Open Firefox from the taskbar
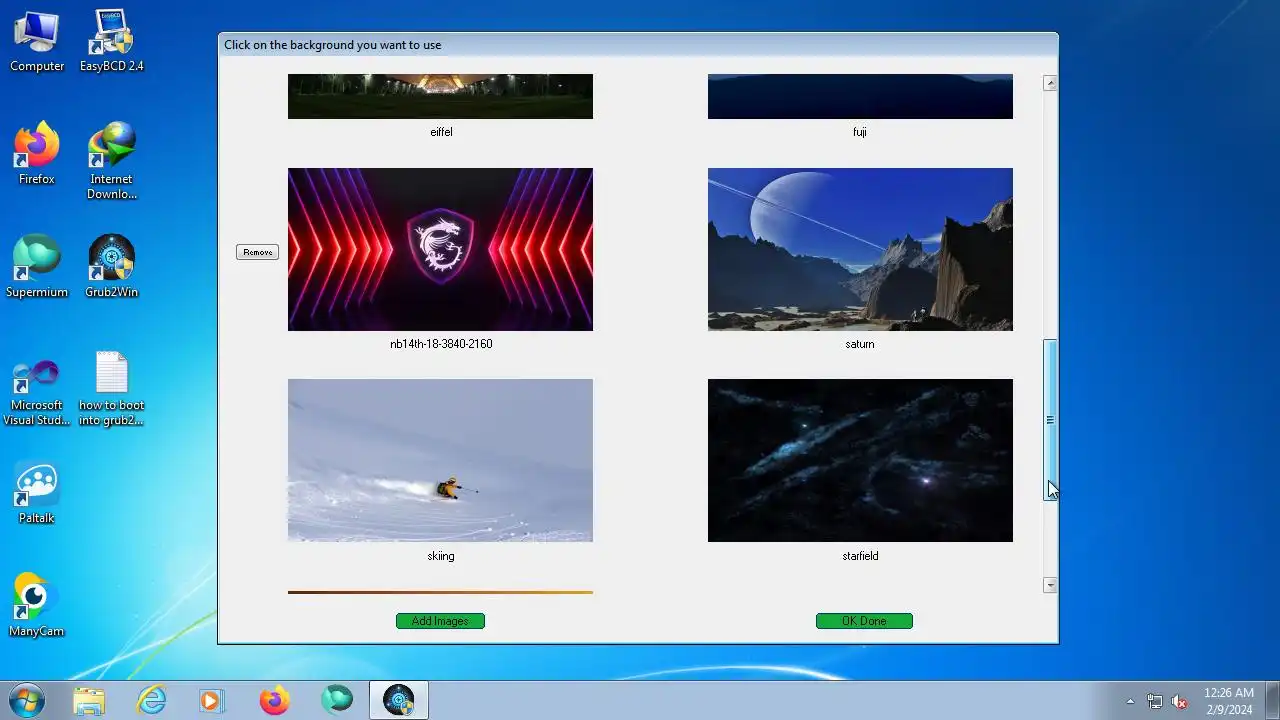This screenshot has width=1280, height=720. pos(274,701)
